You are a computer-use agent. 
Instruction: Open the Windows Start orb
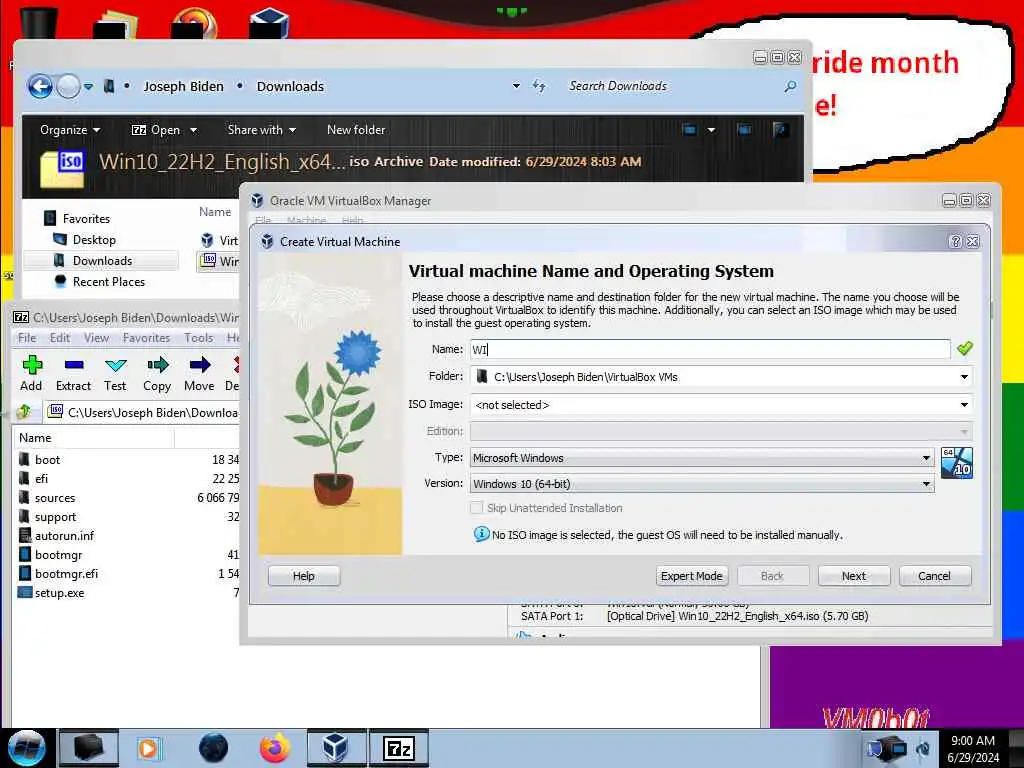pos(27,748)
